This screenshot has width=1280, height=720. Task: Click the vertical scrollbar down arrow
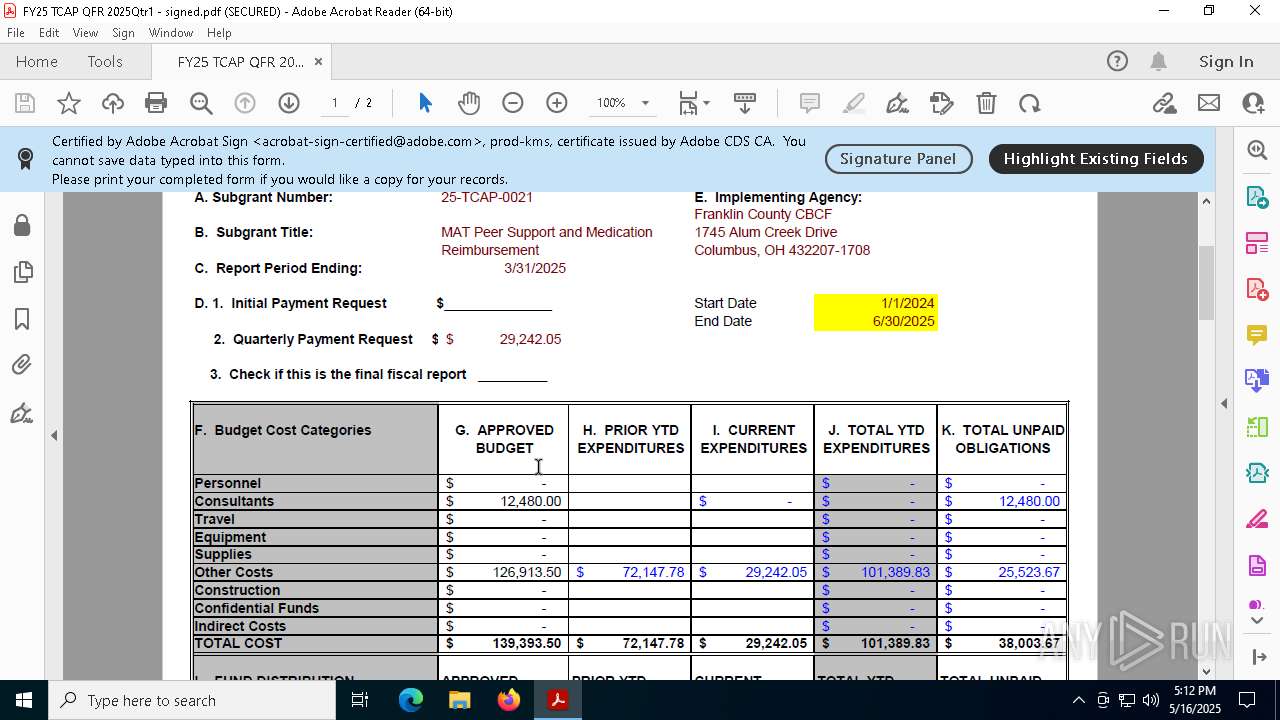pos(1206,671)
